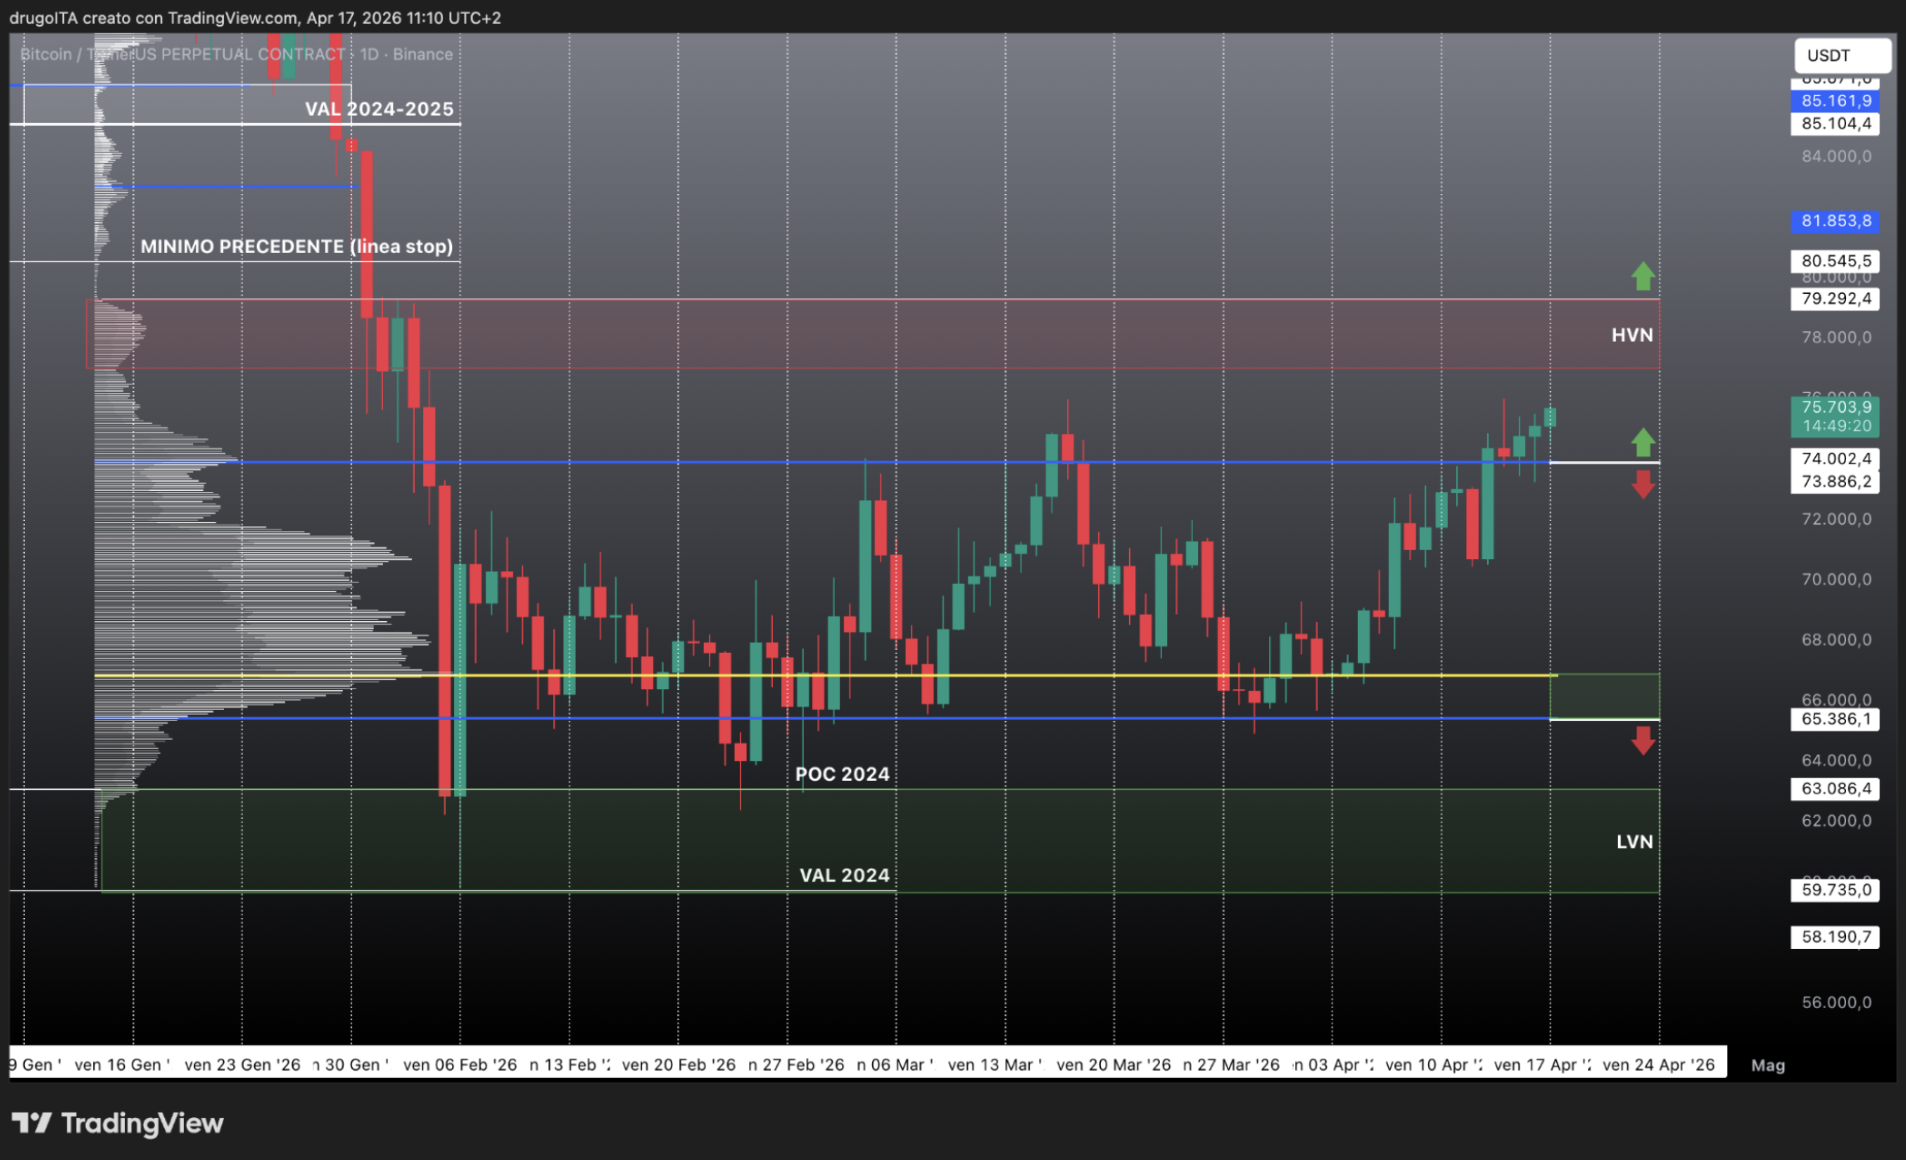This screenshot has height=1160, width=1906.
Task: Click the blue 81.853,8 price label
Action: tap(1835, 221)
